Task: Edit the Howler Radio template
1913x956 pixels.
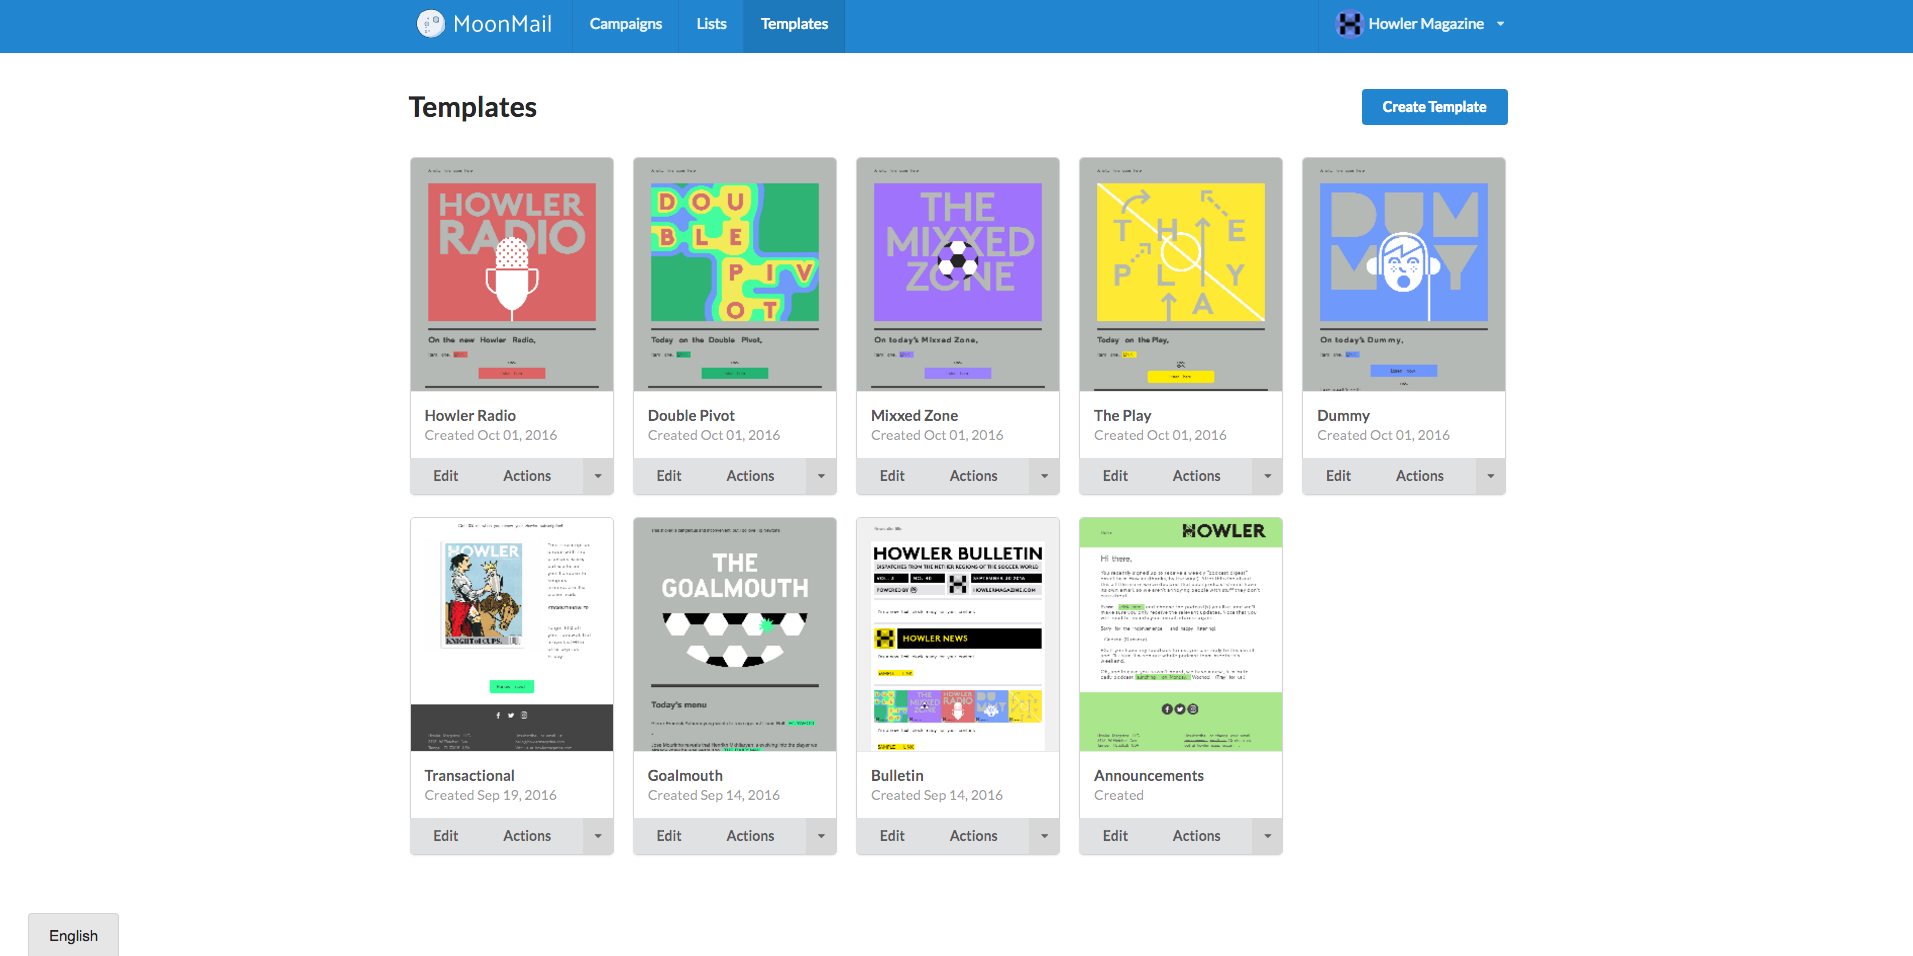Action: 446,476
